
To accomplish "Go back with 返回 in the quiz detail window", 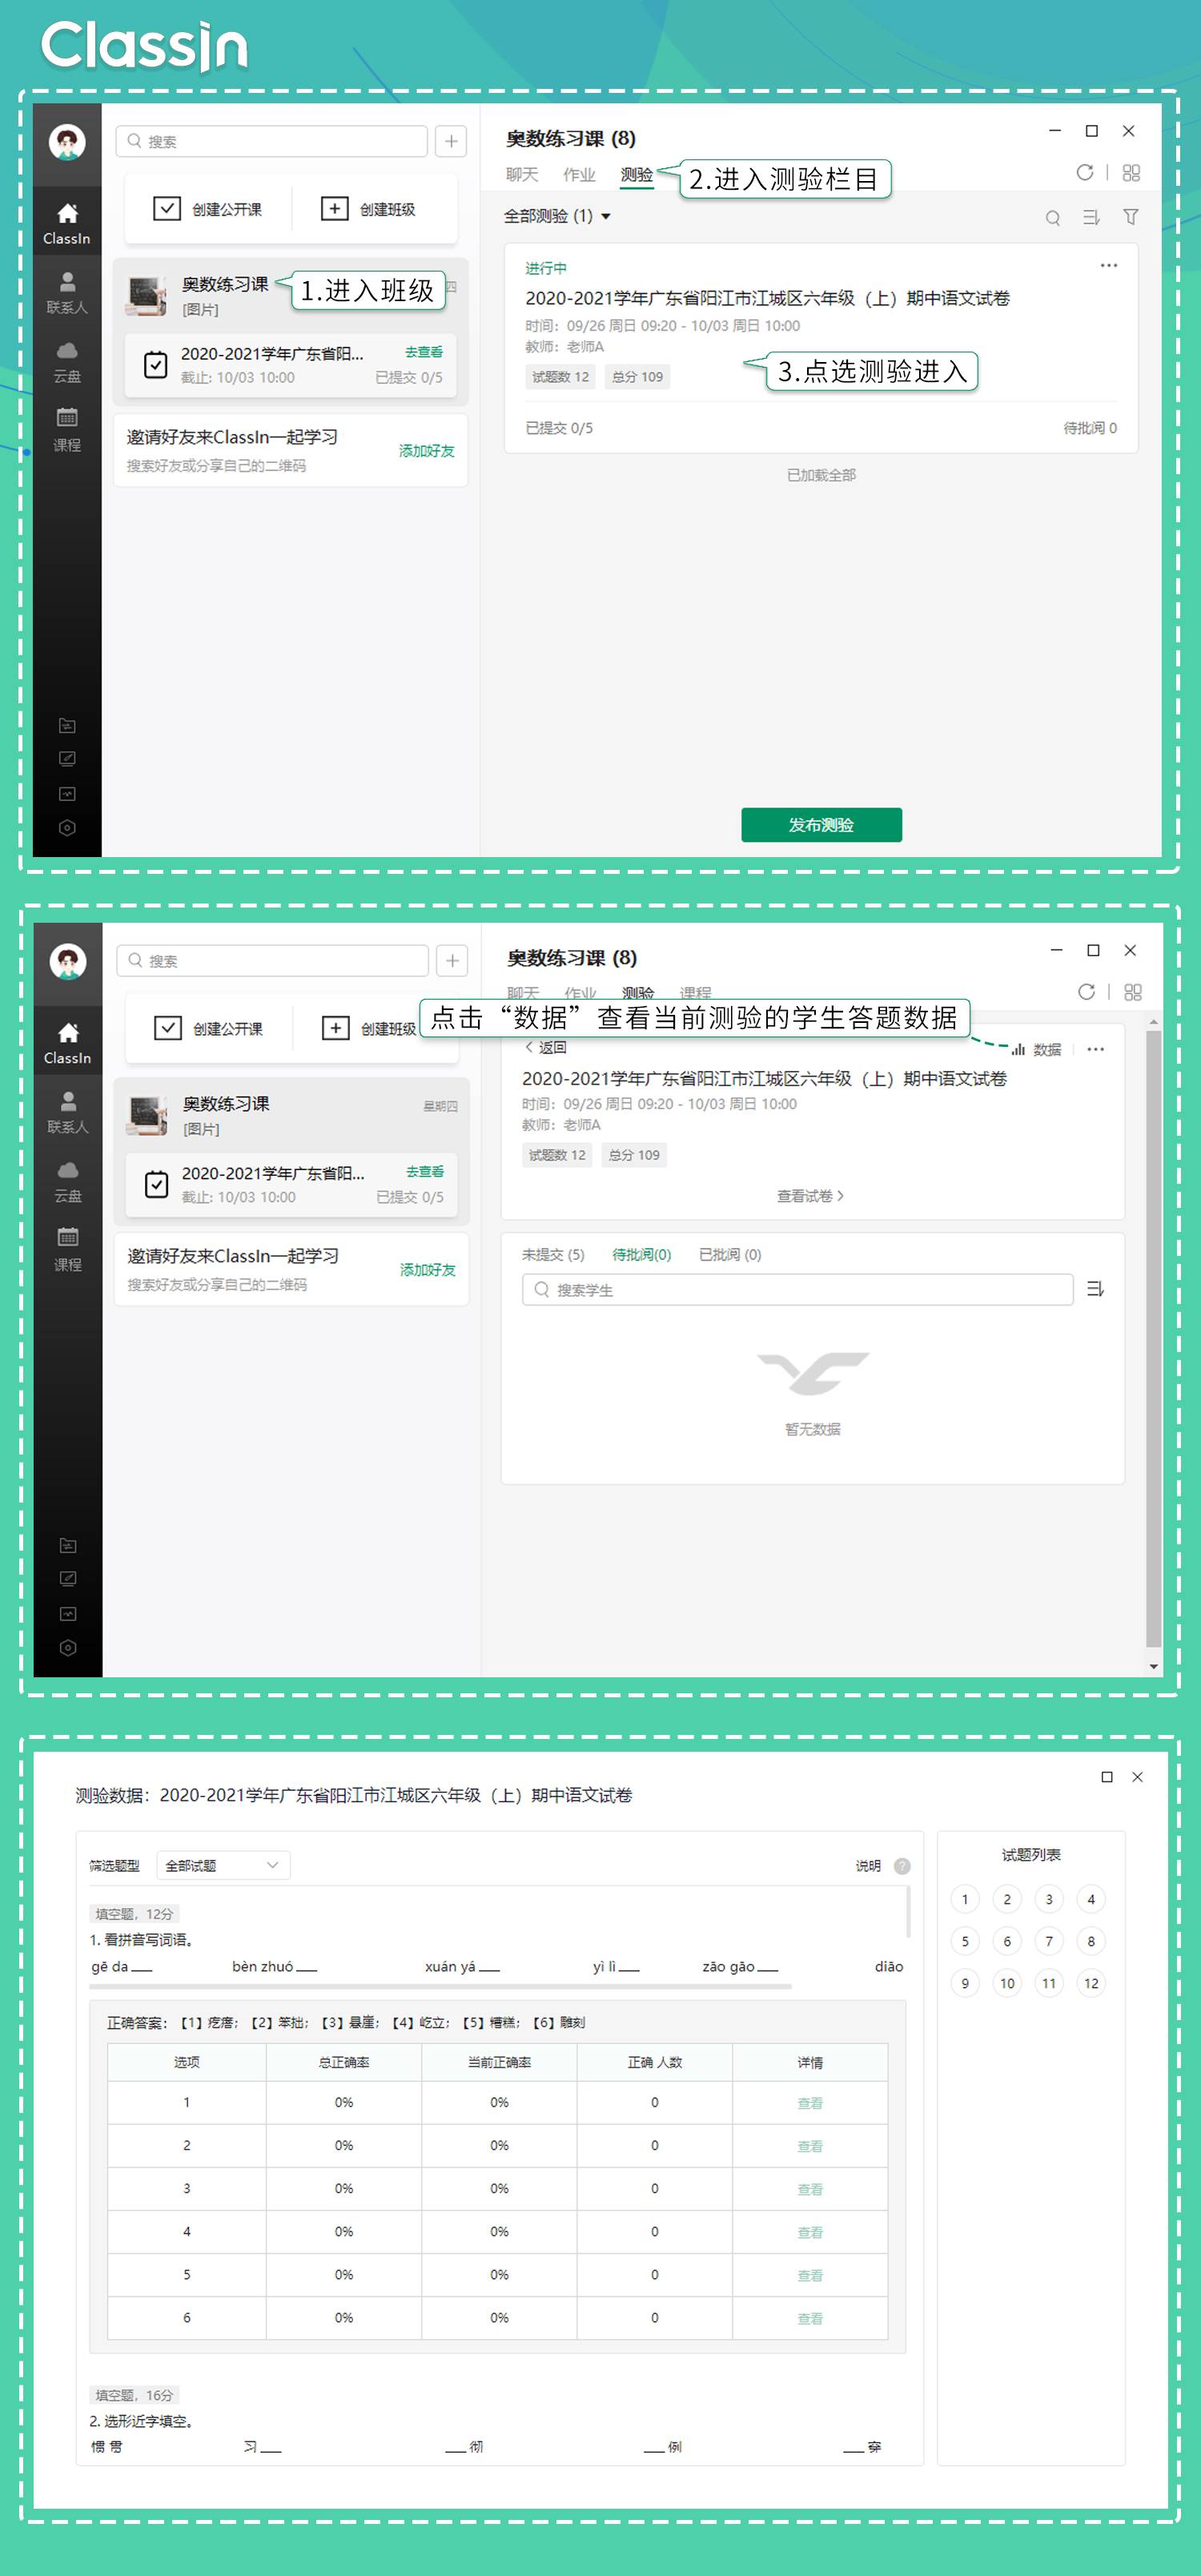I will [x=546, y=1047].
